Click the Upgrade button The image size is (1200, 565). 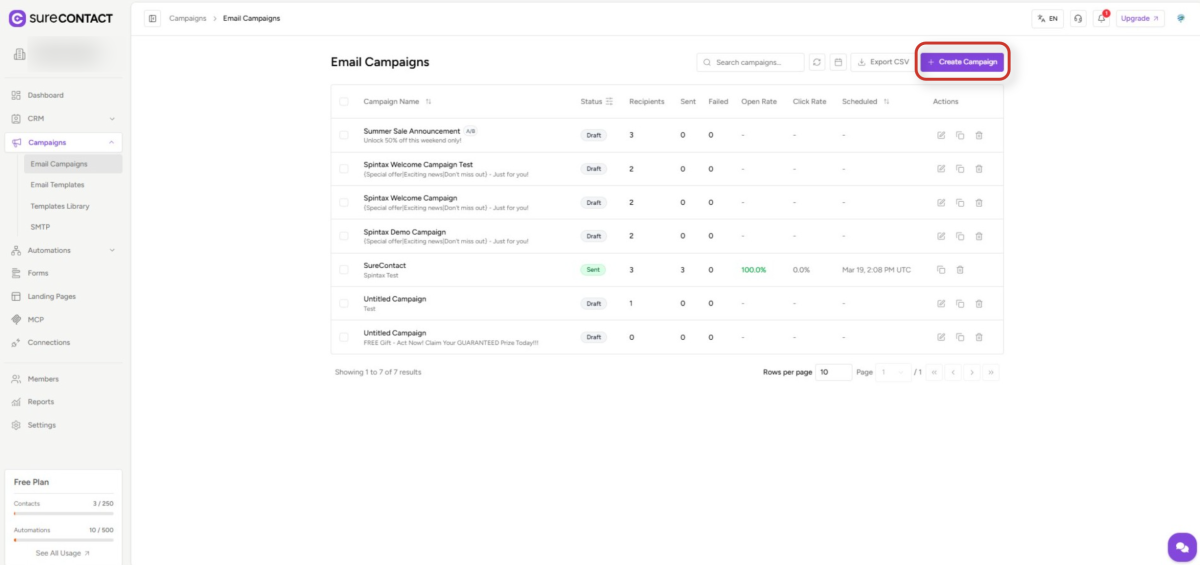(x=1140, y=18)
